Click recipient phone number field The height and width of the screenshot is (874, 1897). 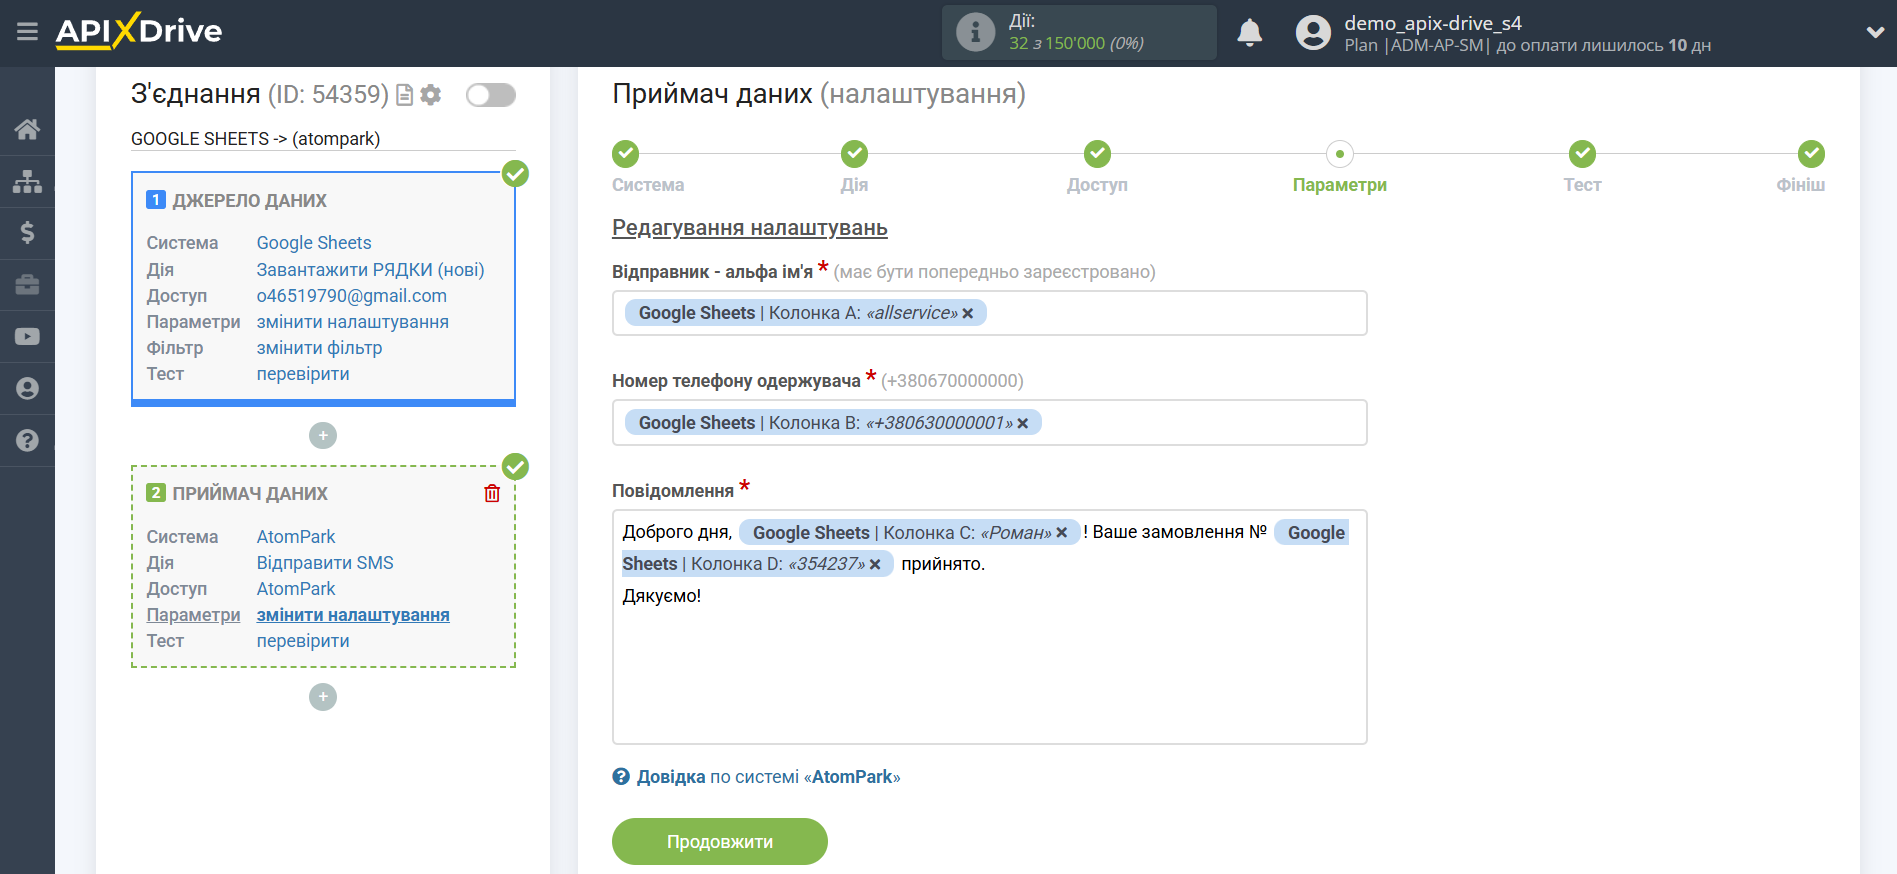pyautogui.click(x=990, y=423)
